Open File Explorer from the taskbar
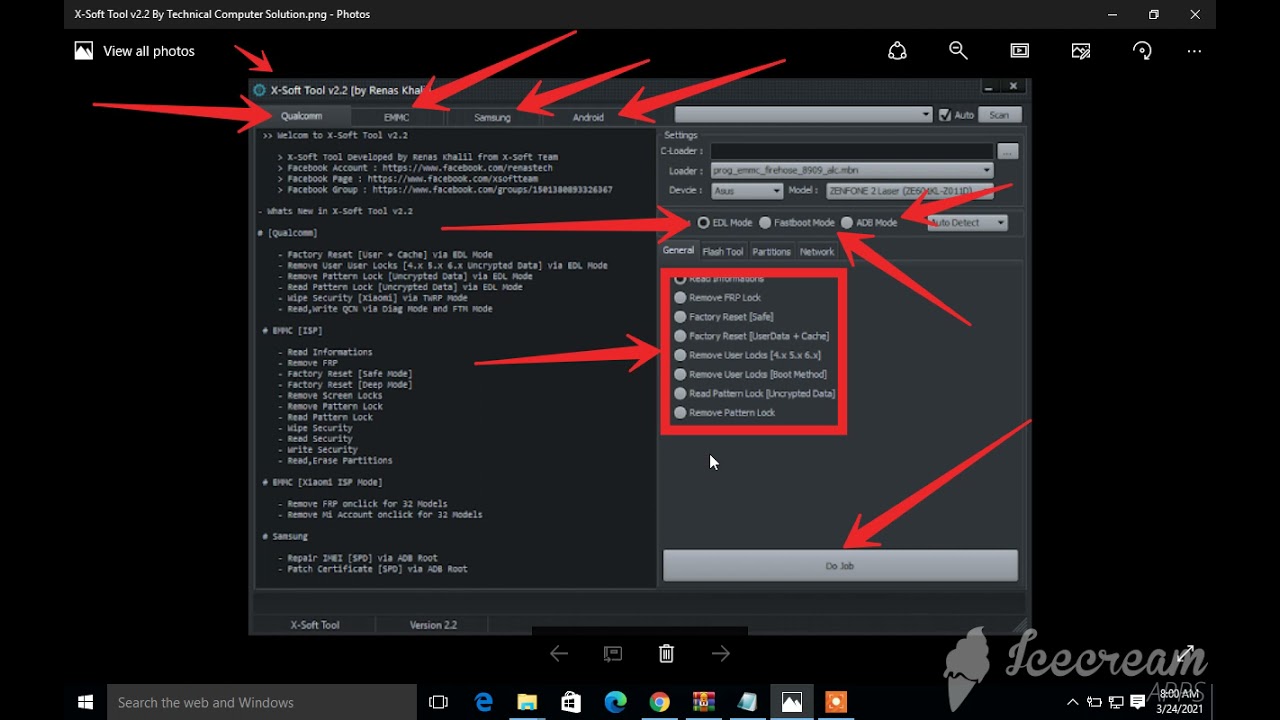1280x720 pixels. tap(527, 702)
